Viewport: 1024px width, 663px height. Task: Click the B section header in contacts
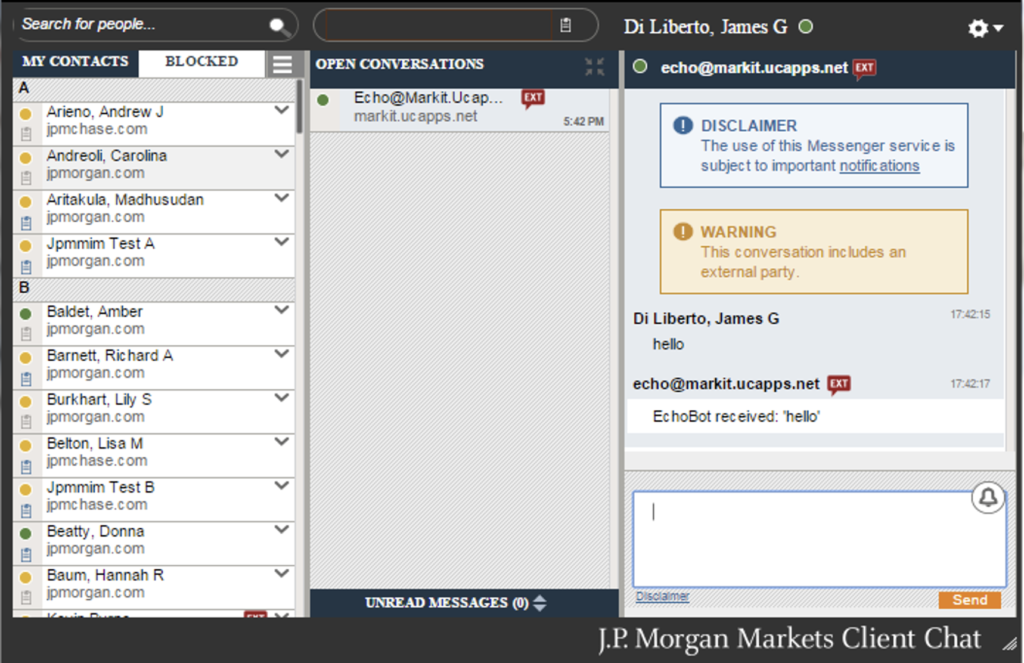[x=154, y=289]
